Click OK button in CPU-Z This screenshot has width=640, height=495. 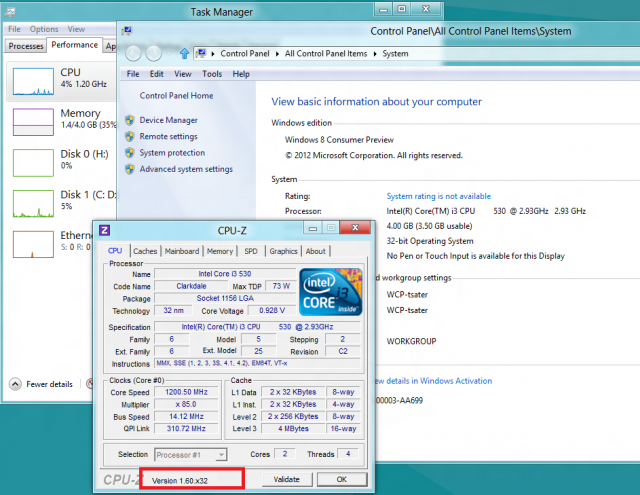(342, 479)
